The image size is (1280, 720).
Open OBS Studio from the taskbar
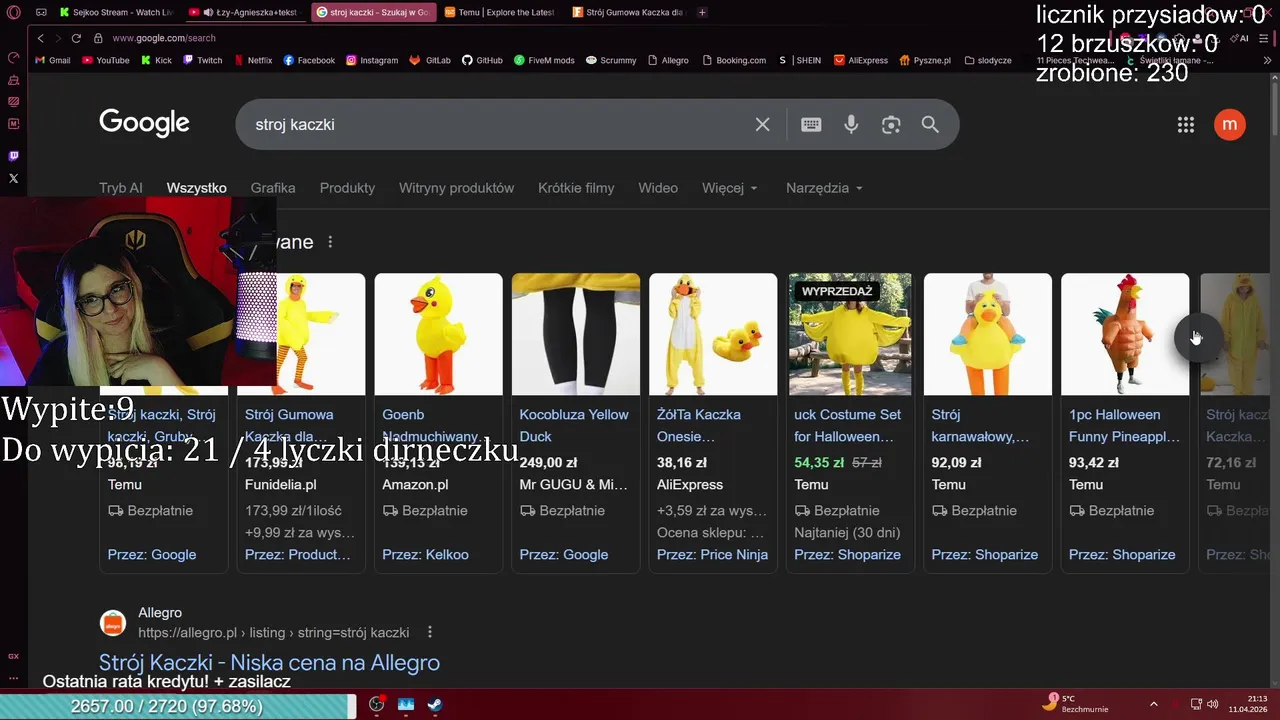pos(377,705)
